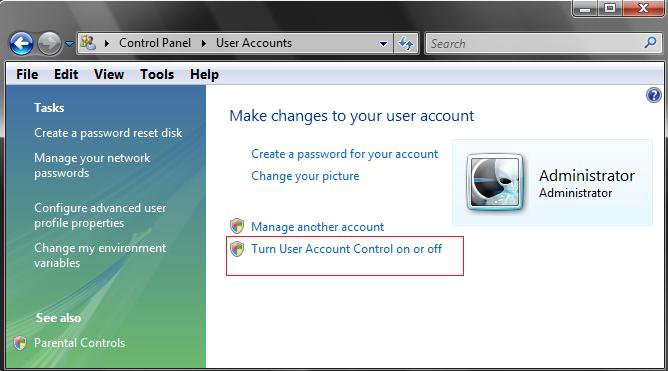The width and height of the screenshot is (668, 371).
Task: Open the Tools menu
Action: click(x=157, y=75)
